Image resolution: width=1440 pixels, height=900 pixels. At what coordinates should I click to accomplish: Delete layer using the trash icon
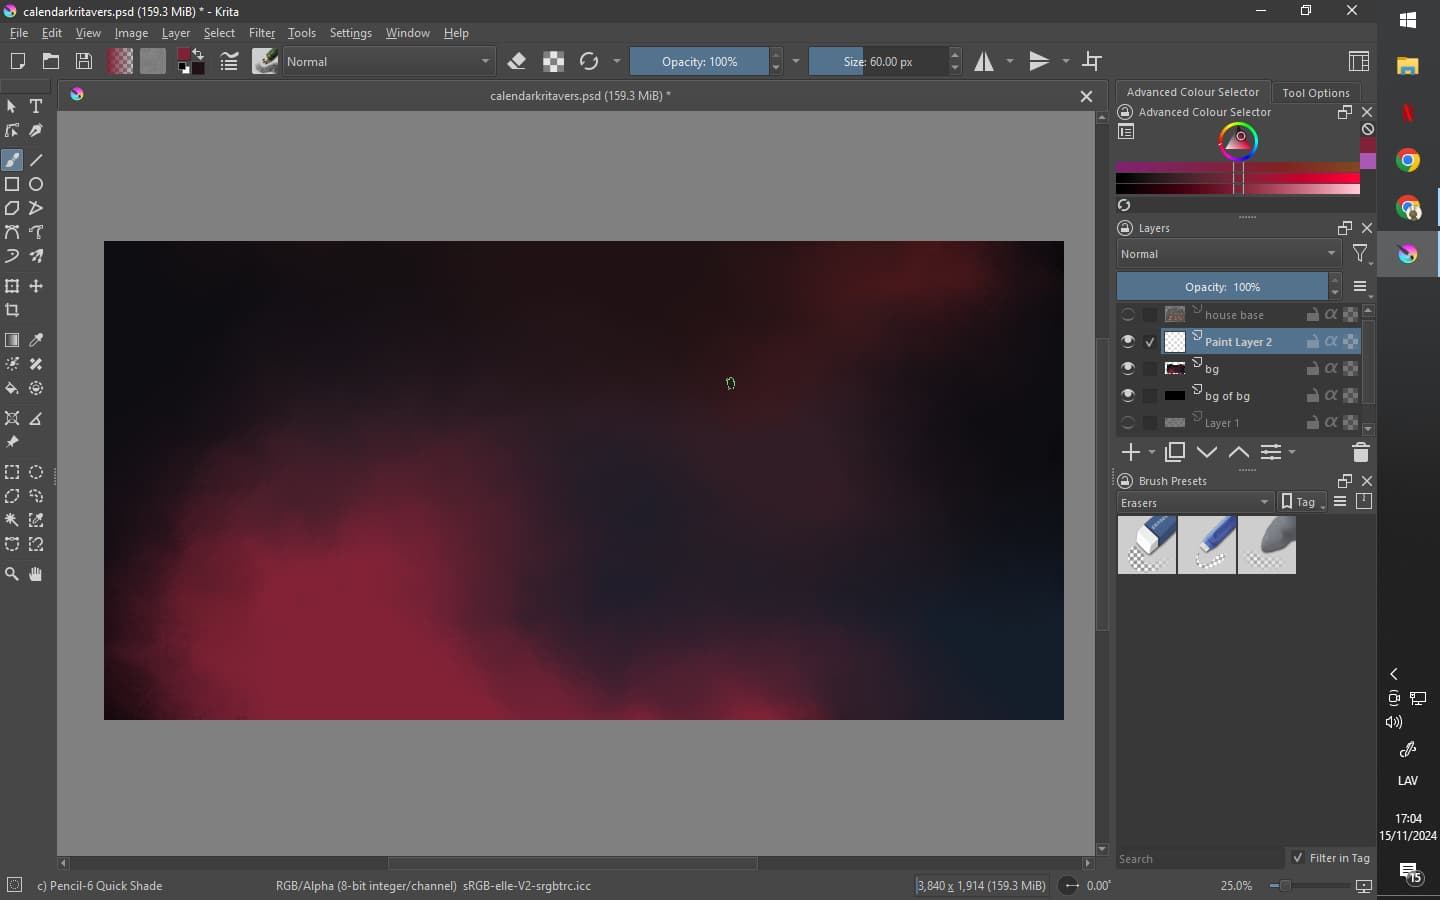click(x=1360, y=453)
